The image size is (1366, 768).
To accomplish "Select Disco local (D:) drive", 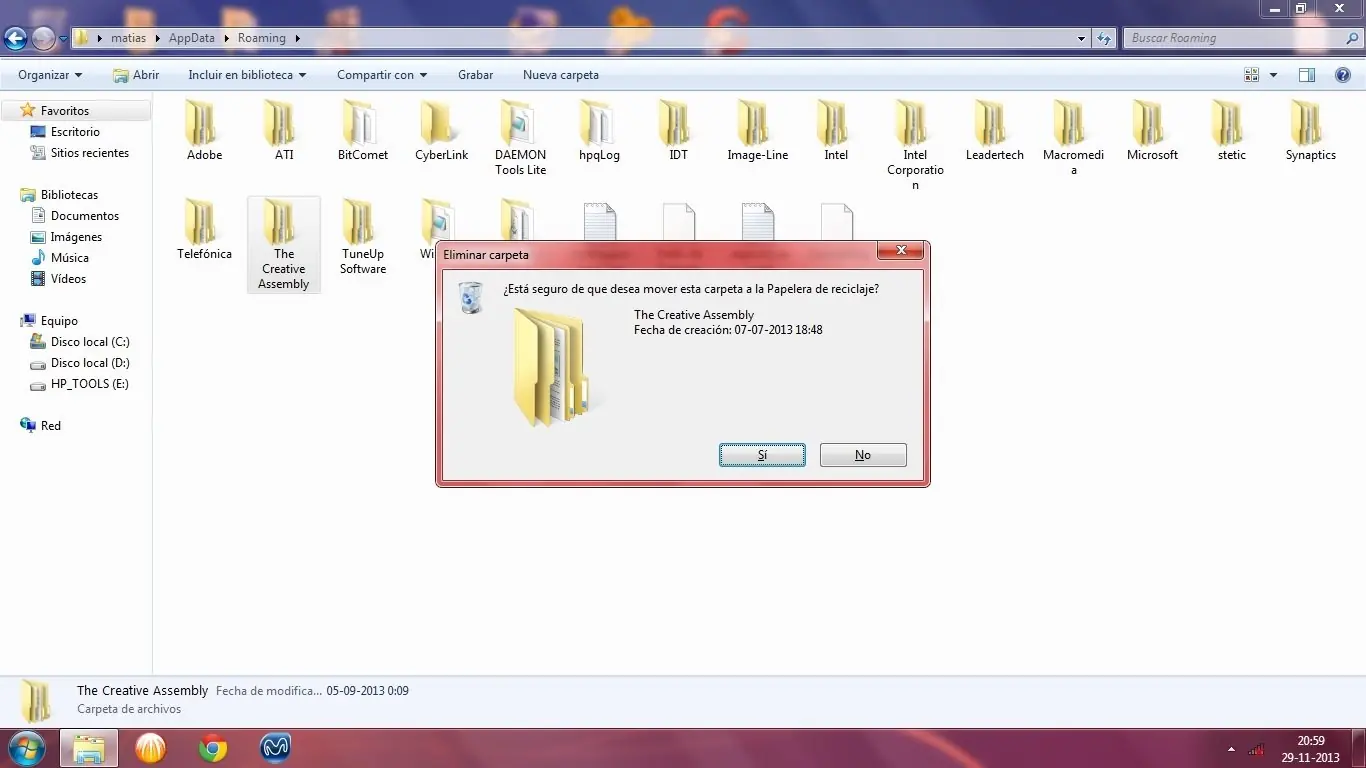I will (x=90, y=363).
